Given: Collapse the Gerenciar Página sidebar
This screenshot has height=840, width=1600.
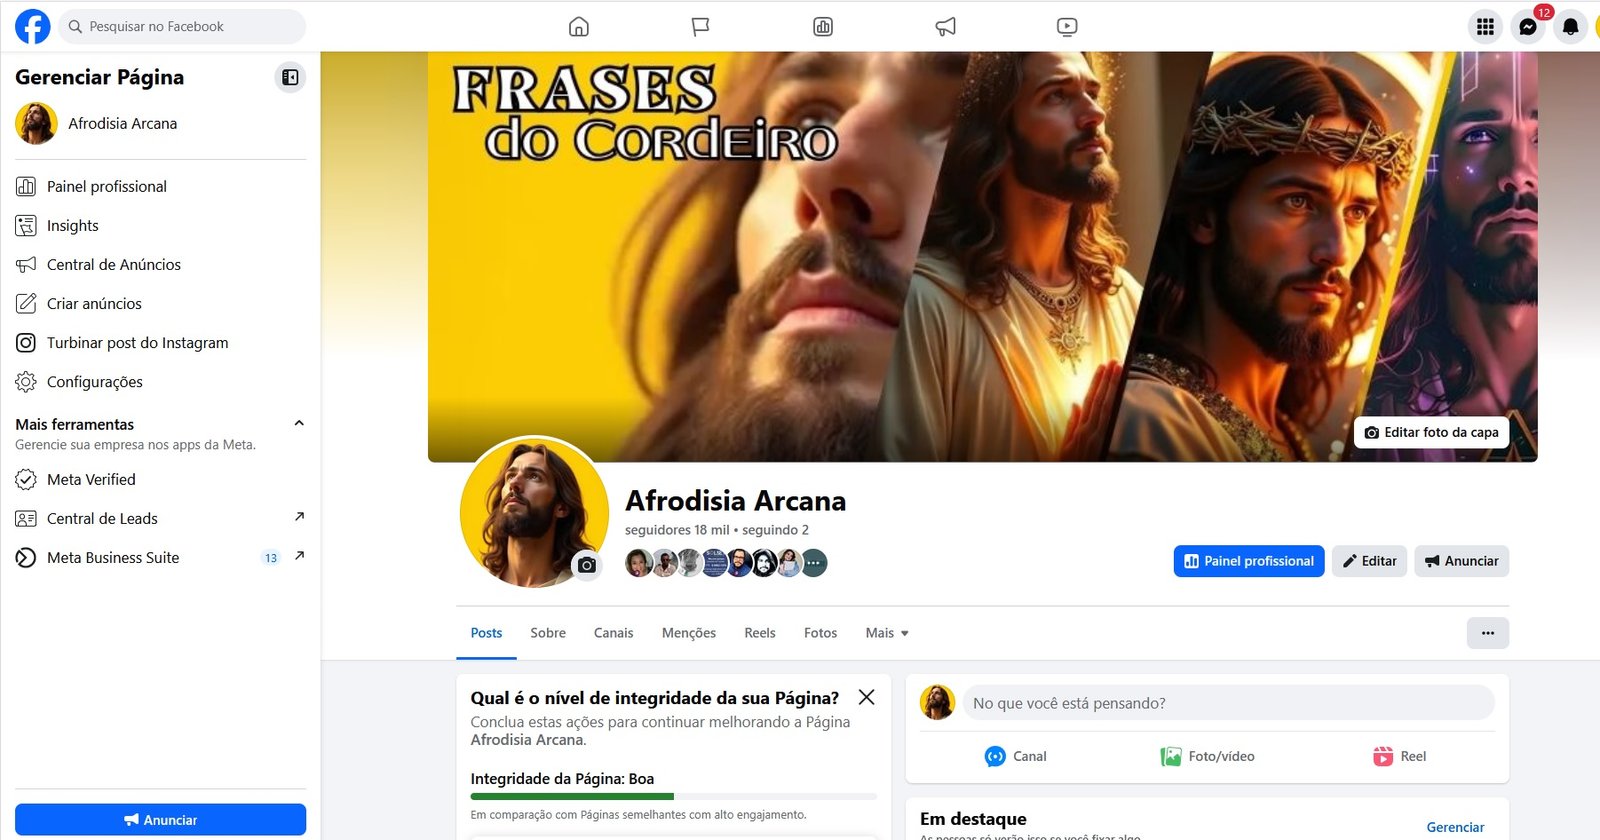Looking at the screenshot, I should pyautogui.click(x=290, y=77).
